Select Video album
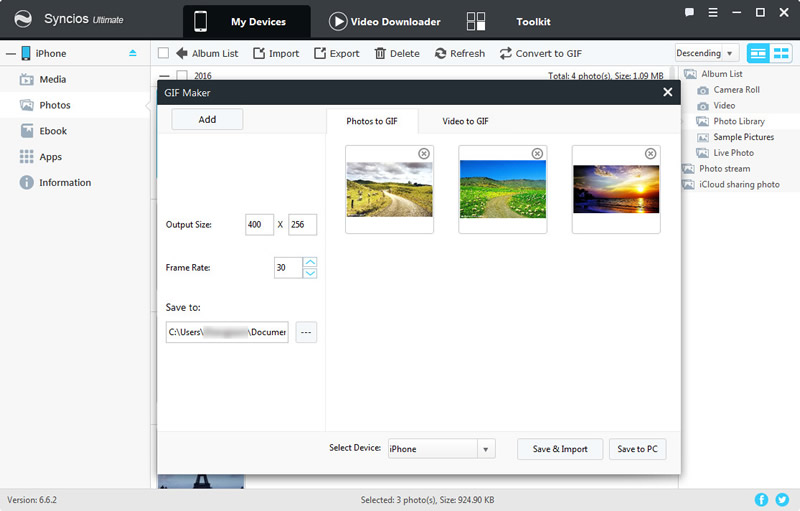Image resolution: width=800 pixels, height=511 pixels. 716,106
